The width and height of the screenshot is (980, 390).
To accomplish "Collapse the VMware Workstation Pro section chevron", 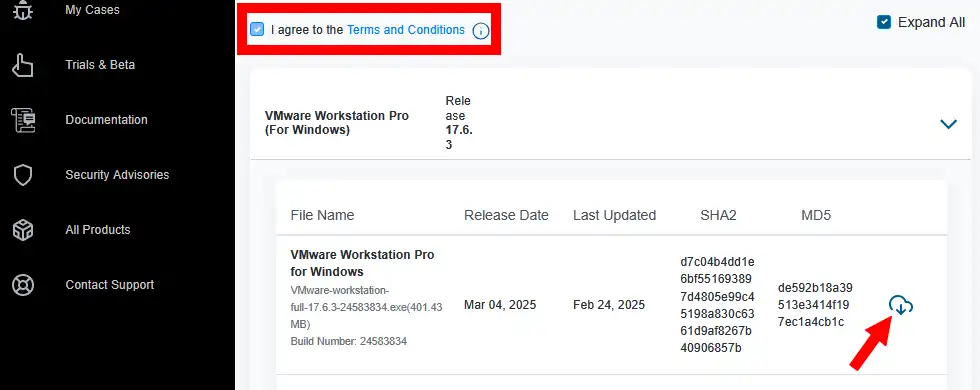I will click(948, 124).
